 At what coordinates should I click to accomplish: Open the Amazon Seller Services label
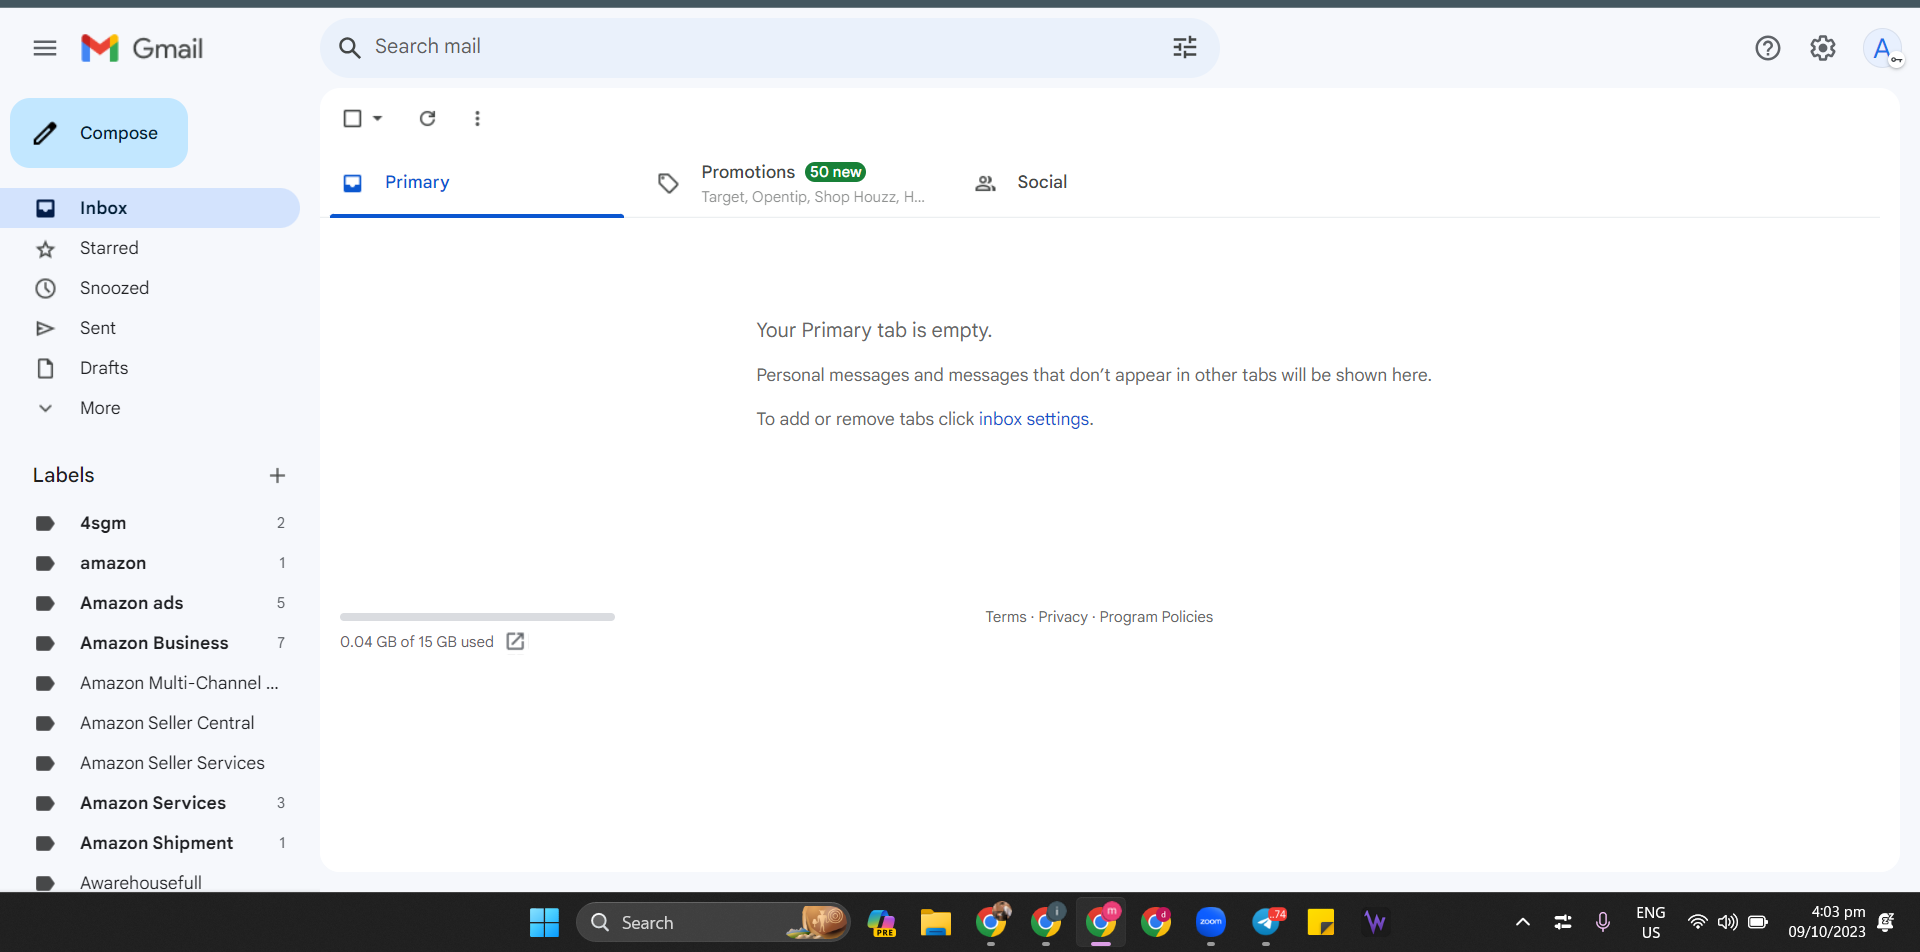click(x=150, y=763)
